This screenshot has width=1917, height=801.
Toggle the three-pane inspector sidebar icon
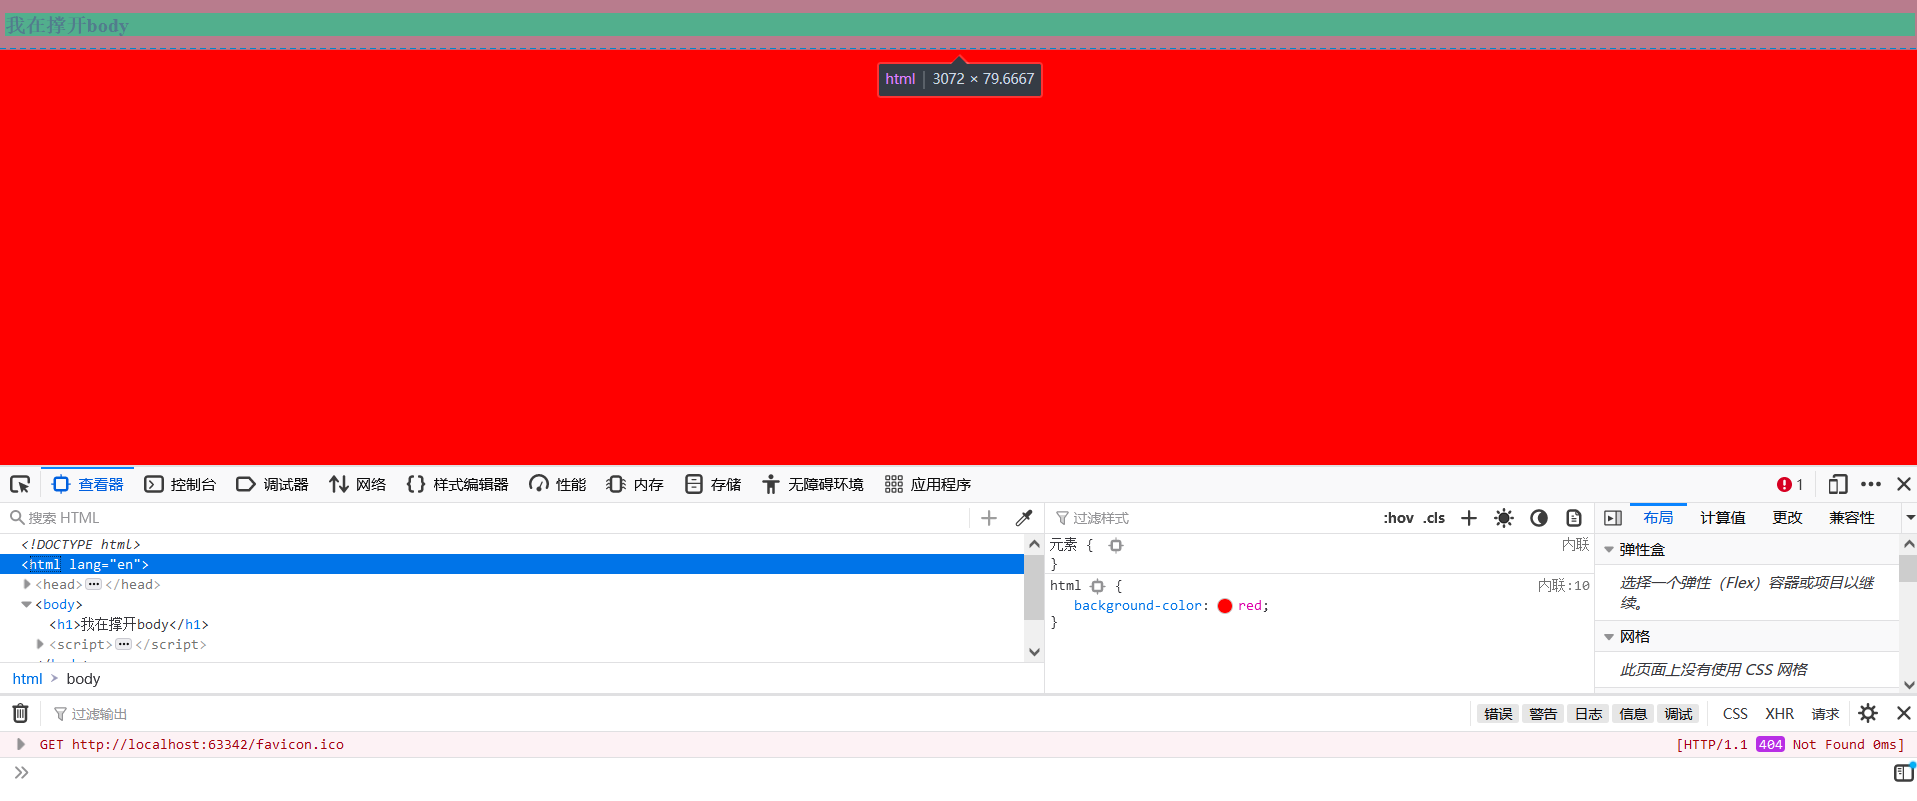[1613, 518]
